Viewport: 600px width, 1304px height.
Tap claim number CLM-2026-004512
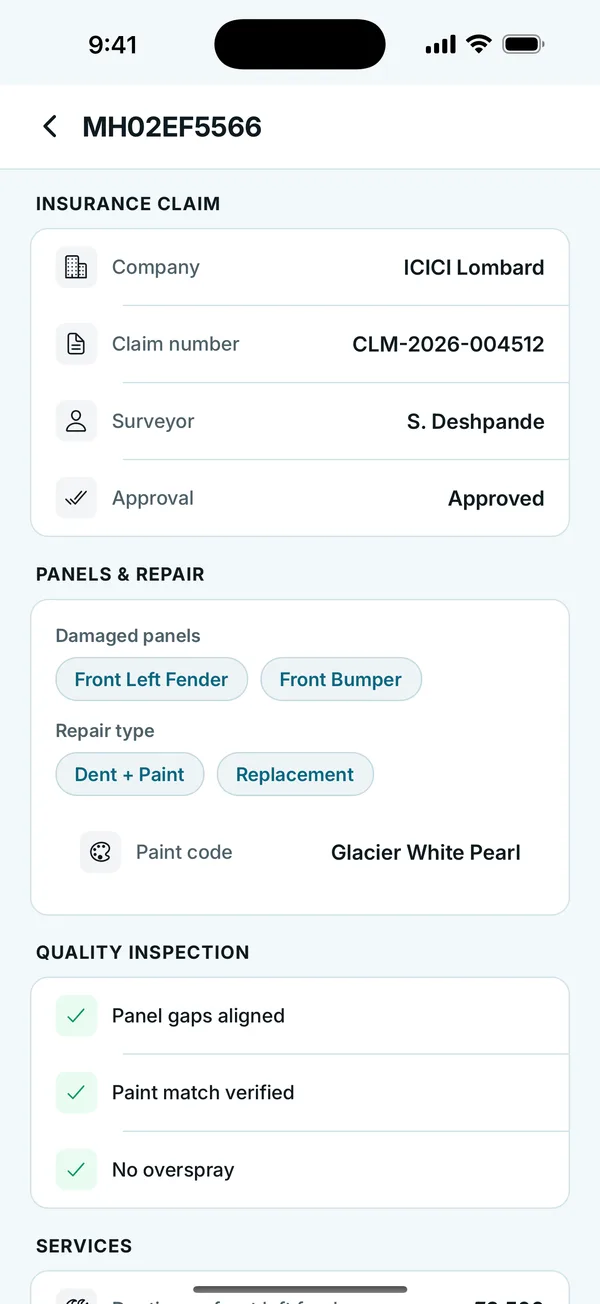(x=448, y=344)
